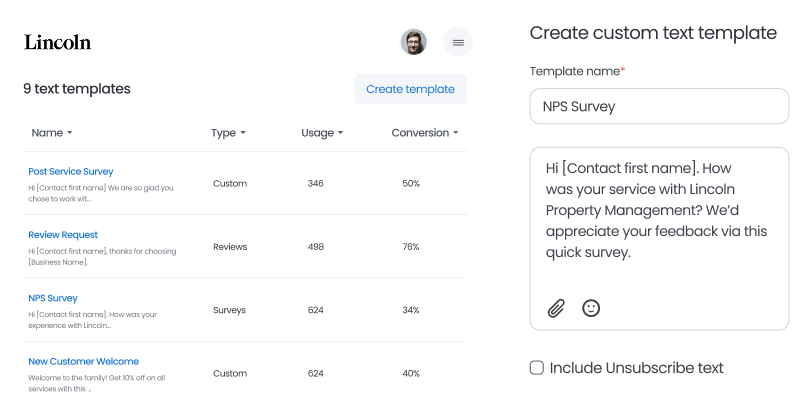The image size is (812, 419).
Task: Click the Post Service Survey preview text
Action: pyautogui.click(x=100, y=192)
